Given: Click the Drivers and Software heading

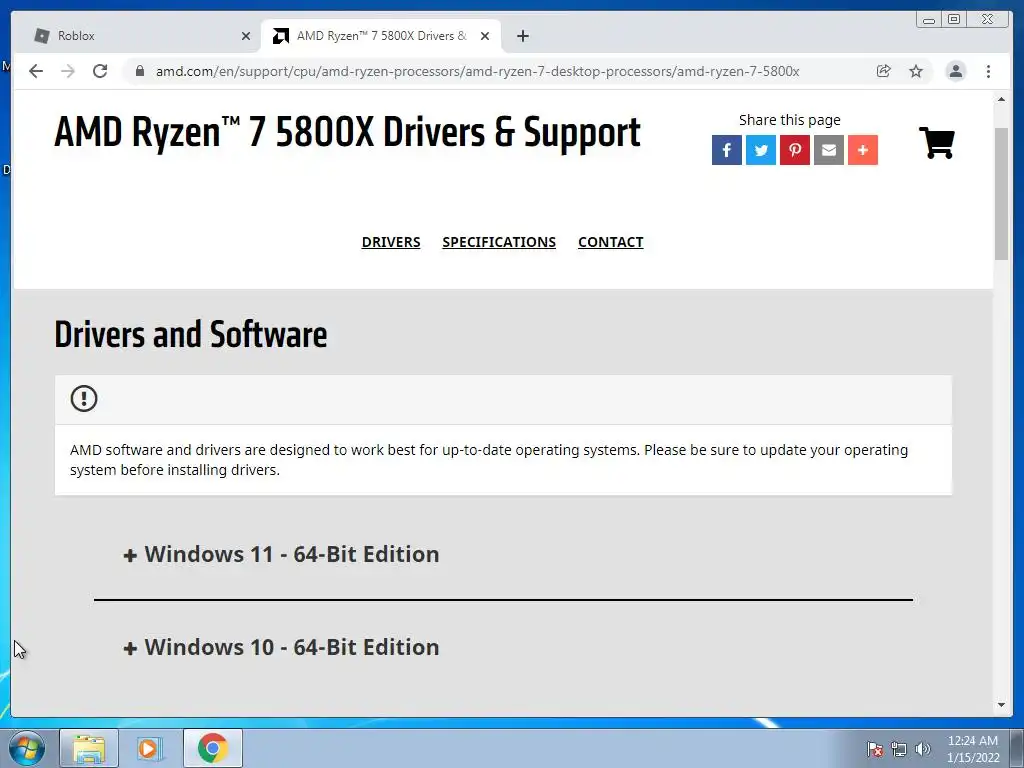Looking at the screenshot, I should pyautogui.click(x=191, y=334).
